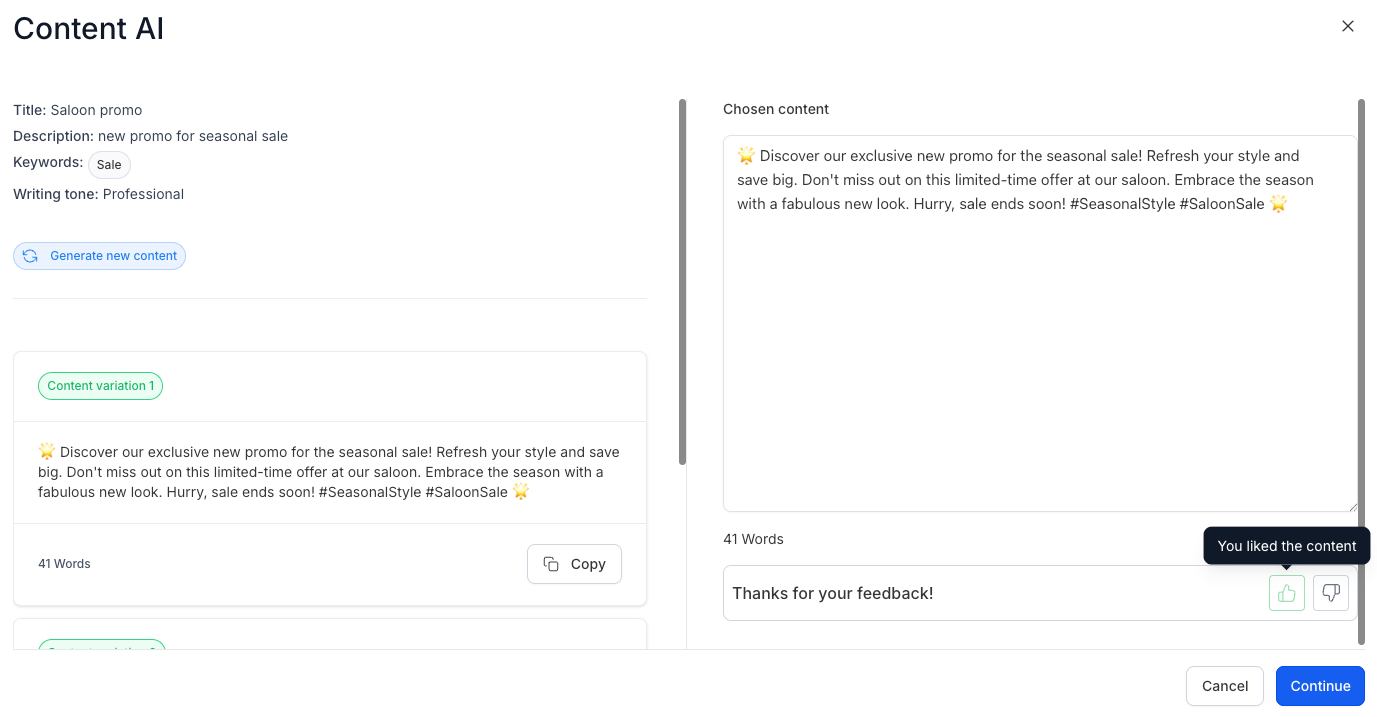Click the 'You liked the content' tooltip

pos(1286,546)
